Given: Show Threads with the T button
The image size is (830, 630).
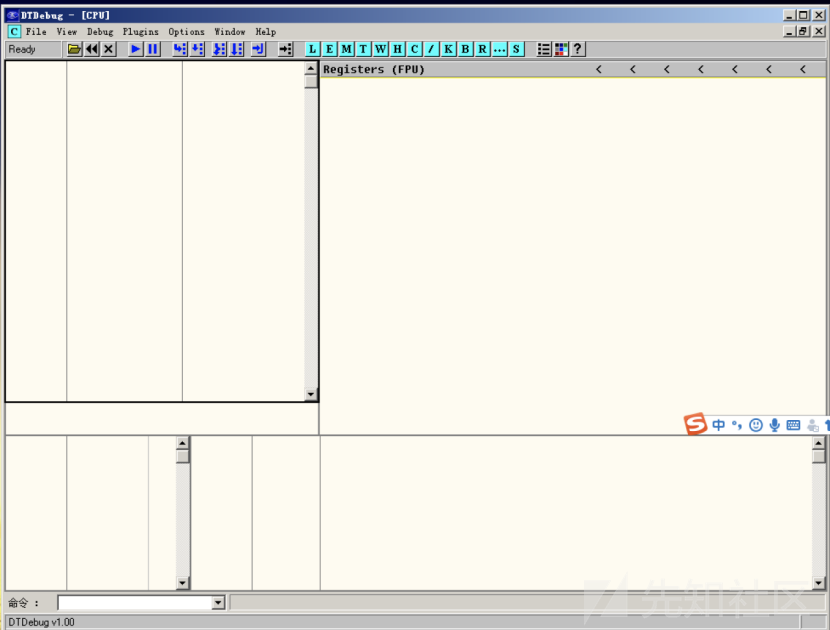Looking at the screenshot, I should pyautogui.click(x=363, y=49).
